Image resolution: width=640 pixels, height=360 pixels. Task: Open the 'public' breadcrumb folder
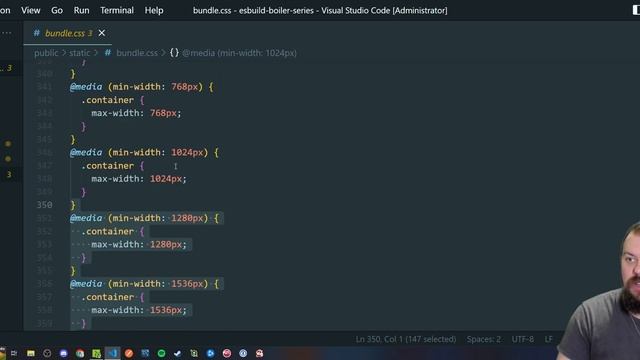46,53
